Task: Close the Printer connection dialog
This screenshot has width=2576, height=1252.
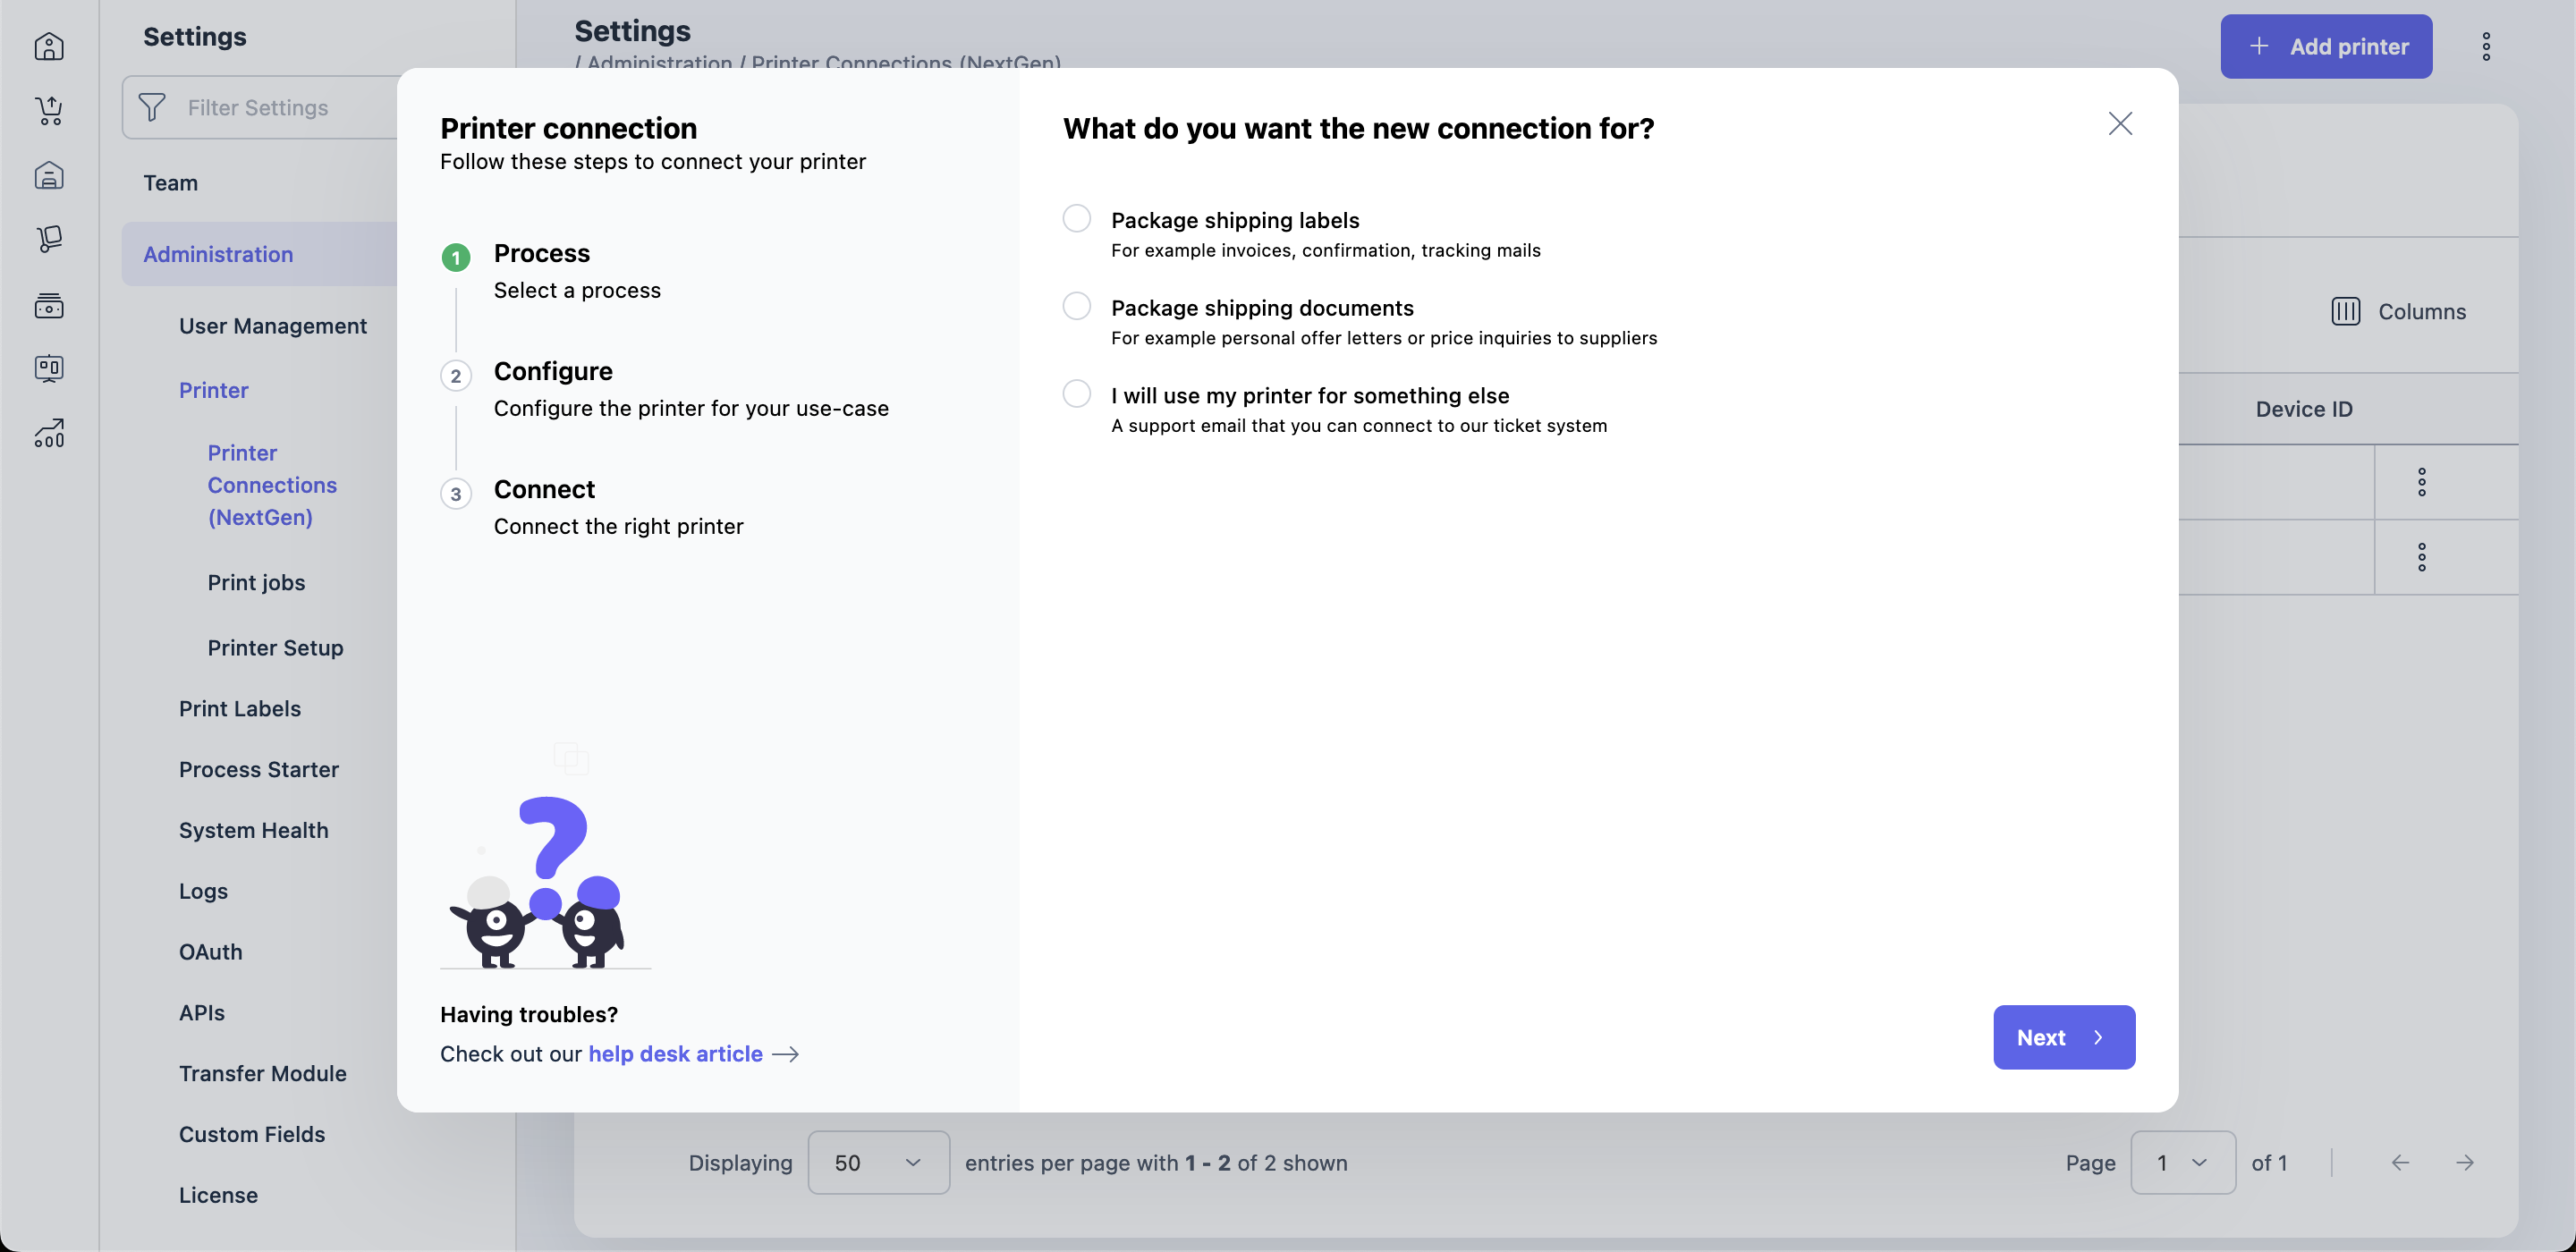Action: (2120, 124)
